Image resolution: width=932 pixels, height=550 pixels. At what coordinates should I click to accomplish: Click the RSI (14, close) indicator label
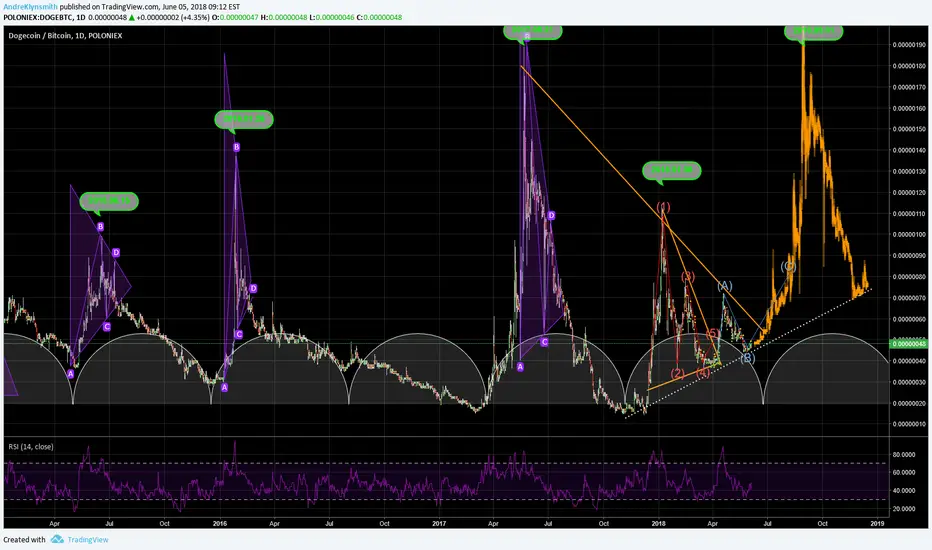click(31, 447)
